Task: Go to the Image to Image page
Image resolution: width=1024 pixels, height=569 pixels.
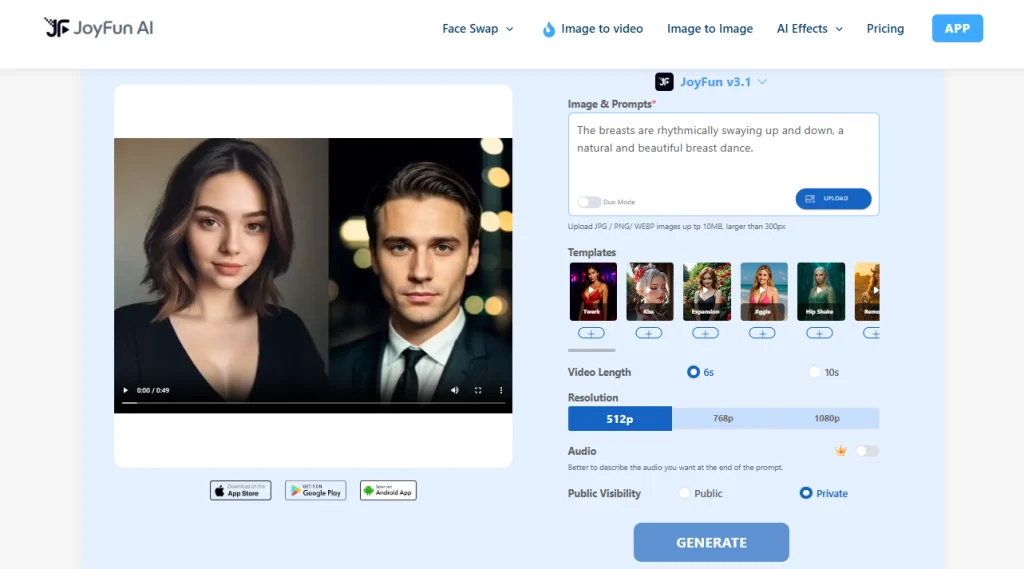Action: [710, 29]
